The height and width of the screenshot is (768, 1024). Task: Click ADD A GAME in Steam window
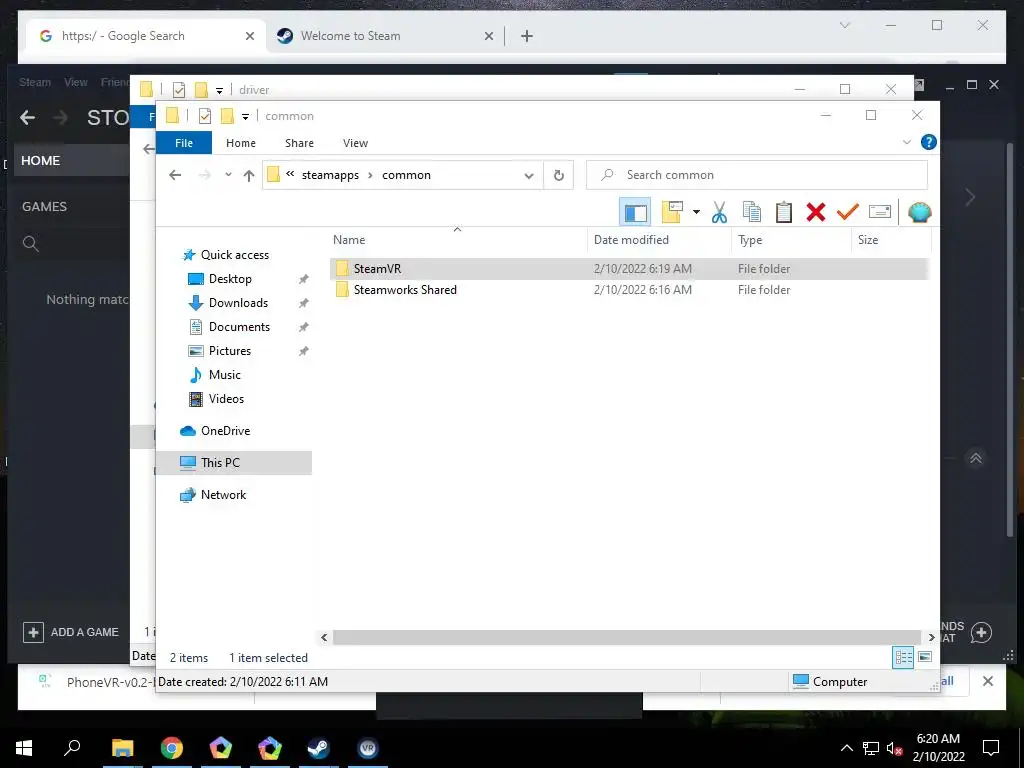(x=71, y=632)
